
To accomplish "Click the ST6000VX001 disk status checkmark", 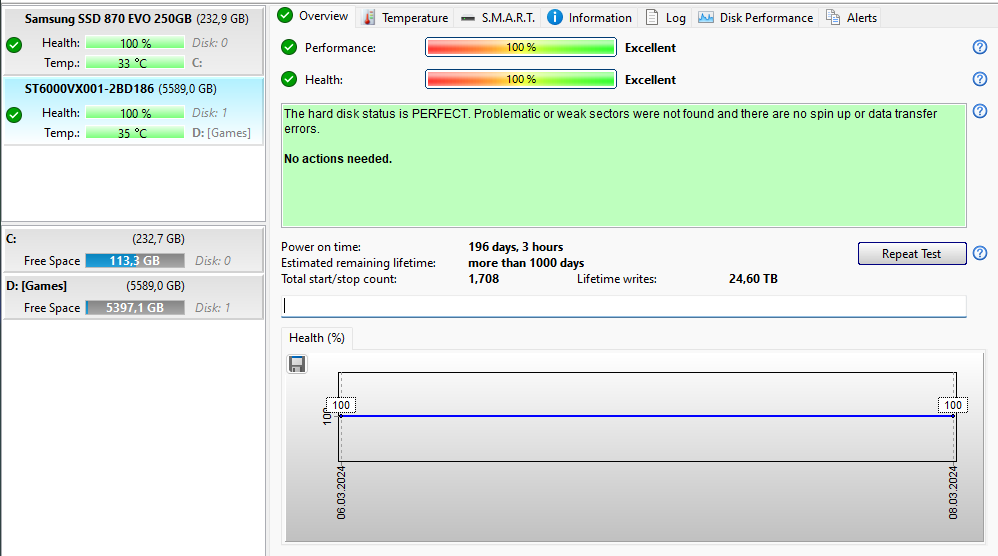I will pos(14,115).
